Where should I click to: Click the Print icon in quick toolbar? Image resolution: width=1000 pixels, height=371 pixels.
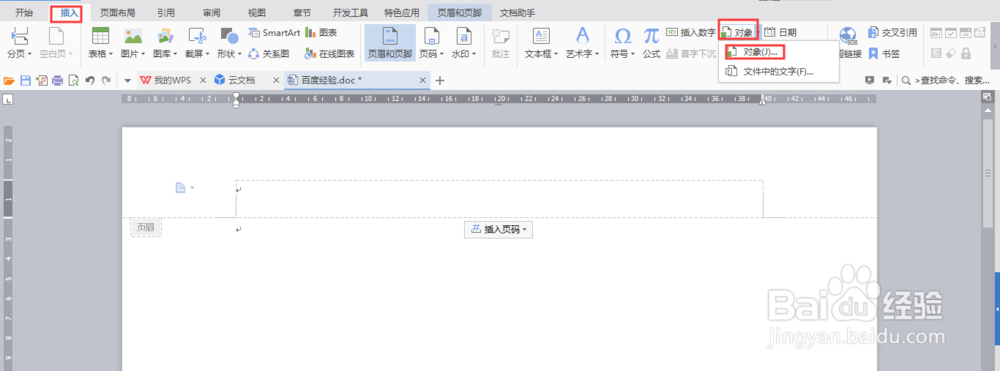(57, 80)
